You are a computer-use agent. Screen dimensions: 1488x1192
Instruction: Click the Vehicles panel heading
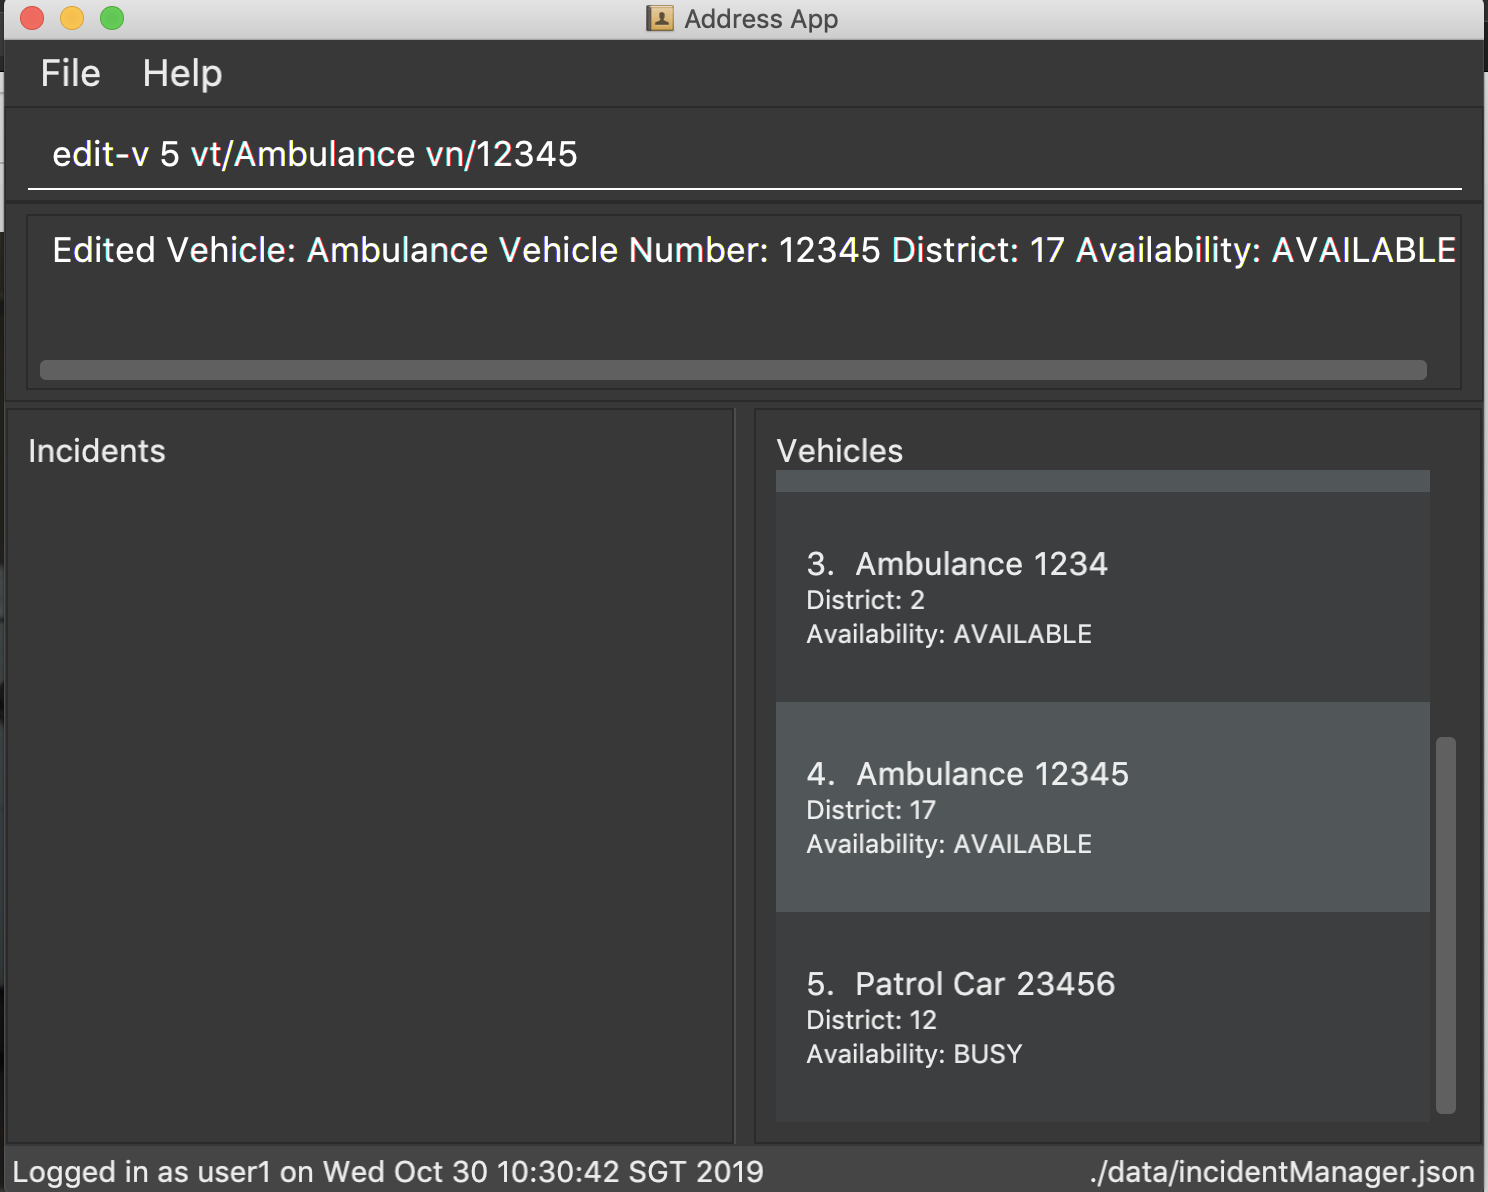point(840,451)
